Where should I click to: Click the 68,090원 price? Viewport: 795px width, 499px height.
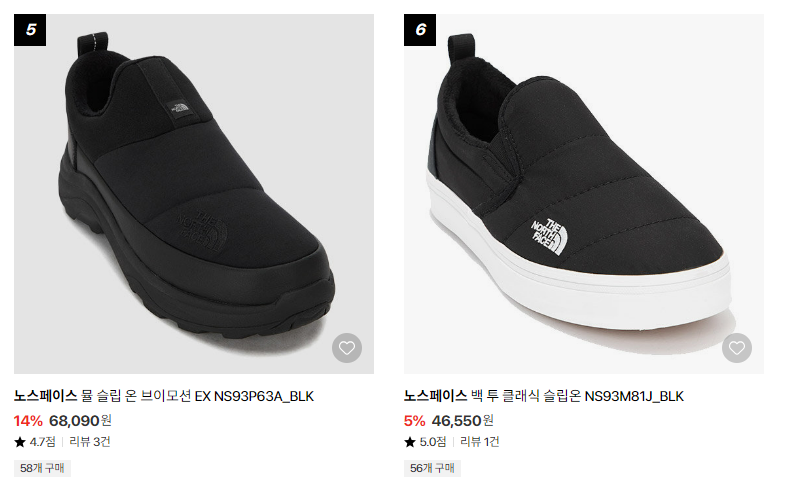(x=81, y=420)
